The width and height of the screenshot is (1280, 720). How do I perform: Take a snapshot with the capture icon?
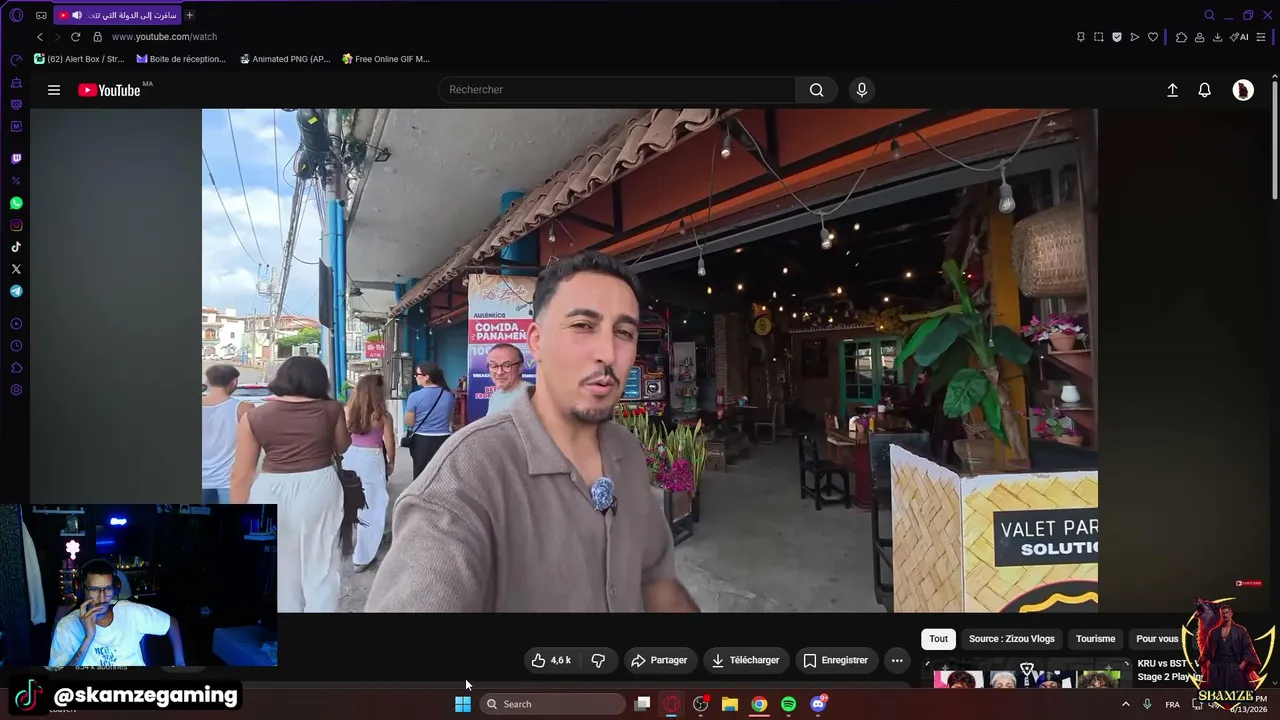1099,37
